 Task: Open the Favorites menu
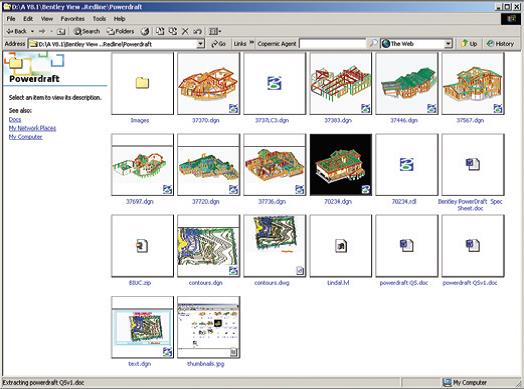click(x=73, y=19)
